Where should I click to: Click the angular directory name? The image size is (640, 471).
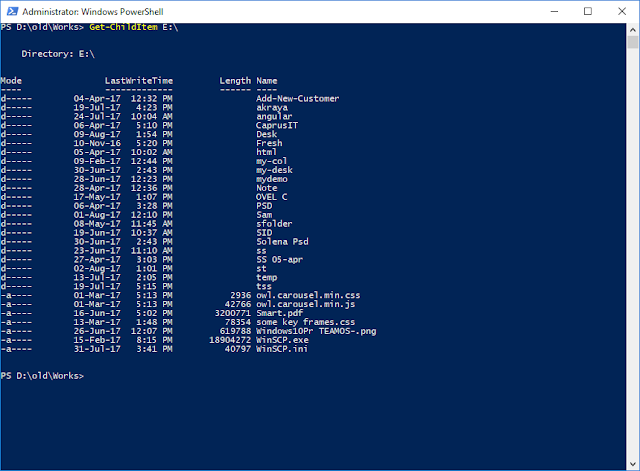273,116
